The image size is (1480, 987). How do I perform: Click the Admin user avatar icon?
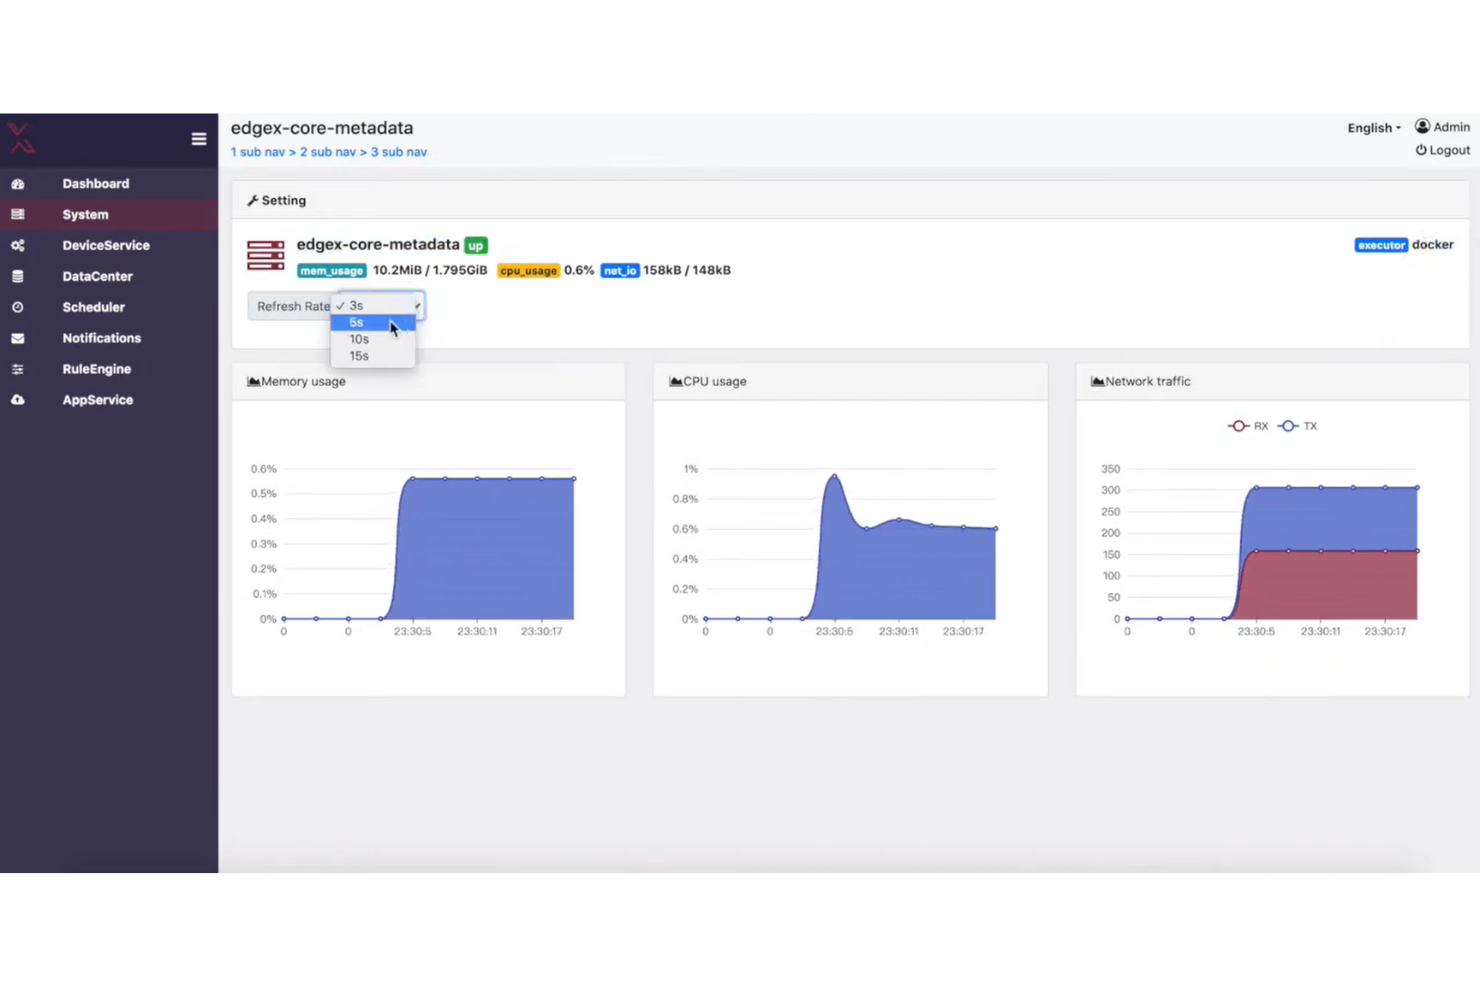click(x=1424, y=126)
